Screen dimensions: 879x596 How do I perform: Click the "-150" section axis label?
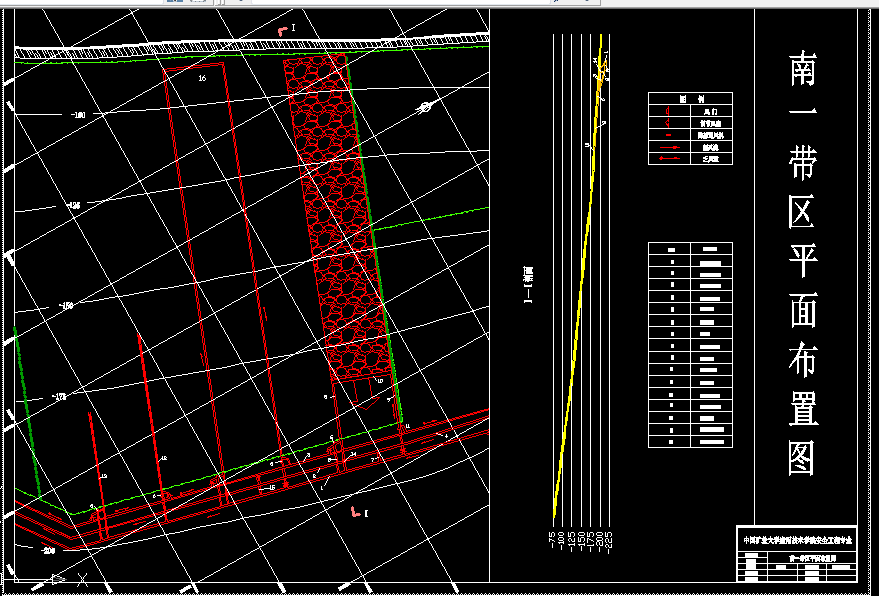581,542
